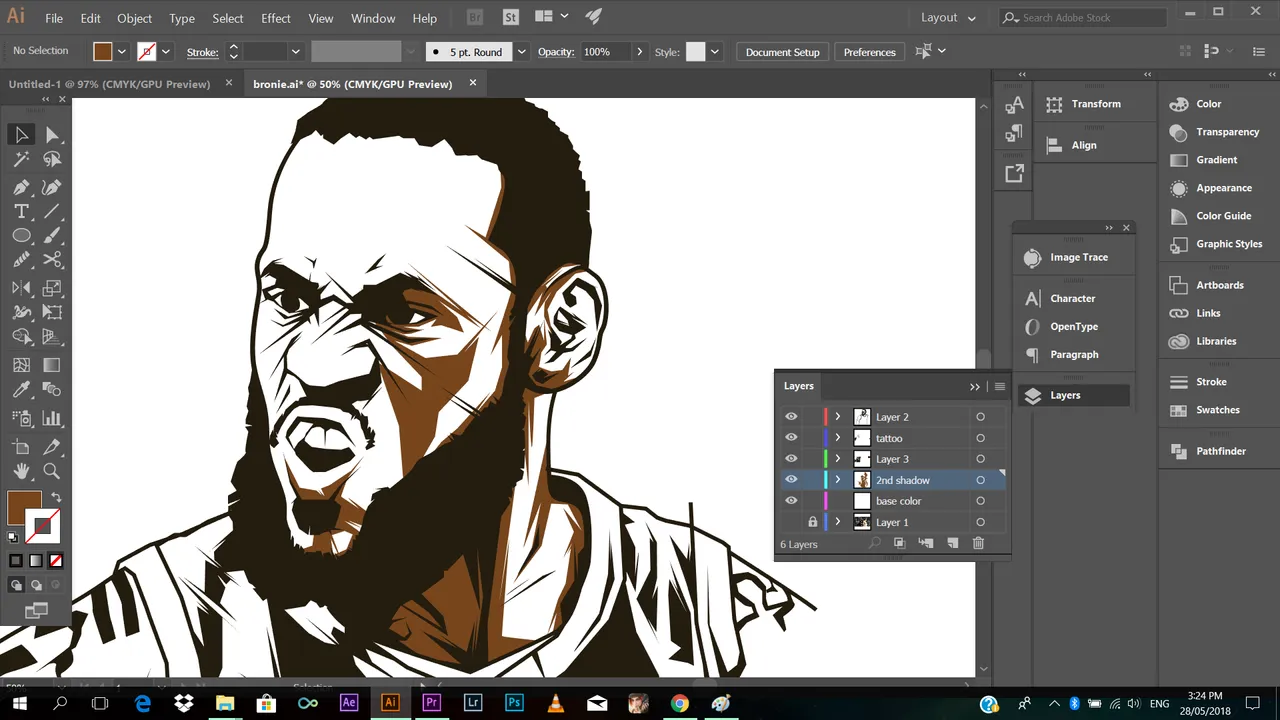Open the Swatches panel
This screenshot has height=720, width=1280.
point(1219,410)
